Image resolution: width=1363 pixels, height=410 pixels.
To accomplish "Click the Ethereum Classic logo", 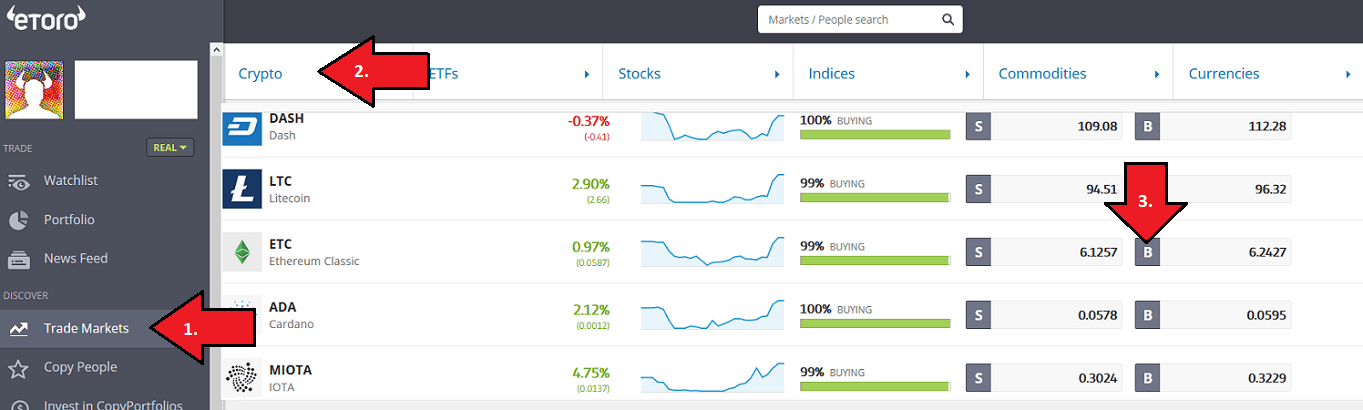I will [241, 252].
